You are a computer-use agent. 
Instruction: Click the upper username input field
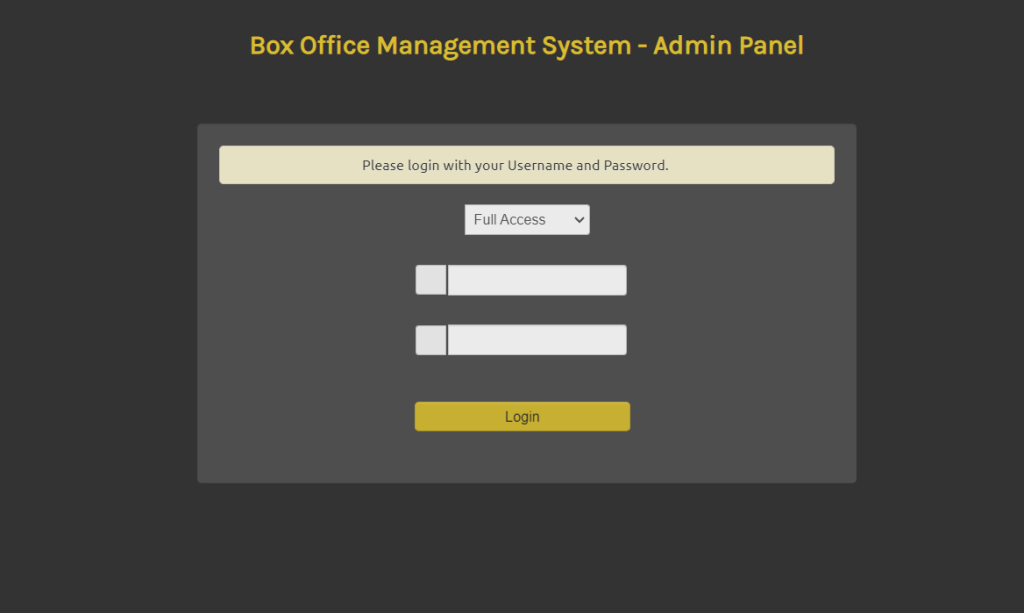tap(537, 280)
